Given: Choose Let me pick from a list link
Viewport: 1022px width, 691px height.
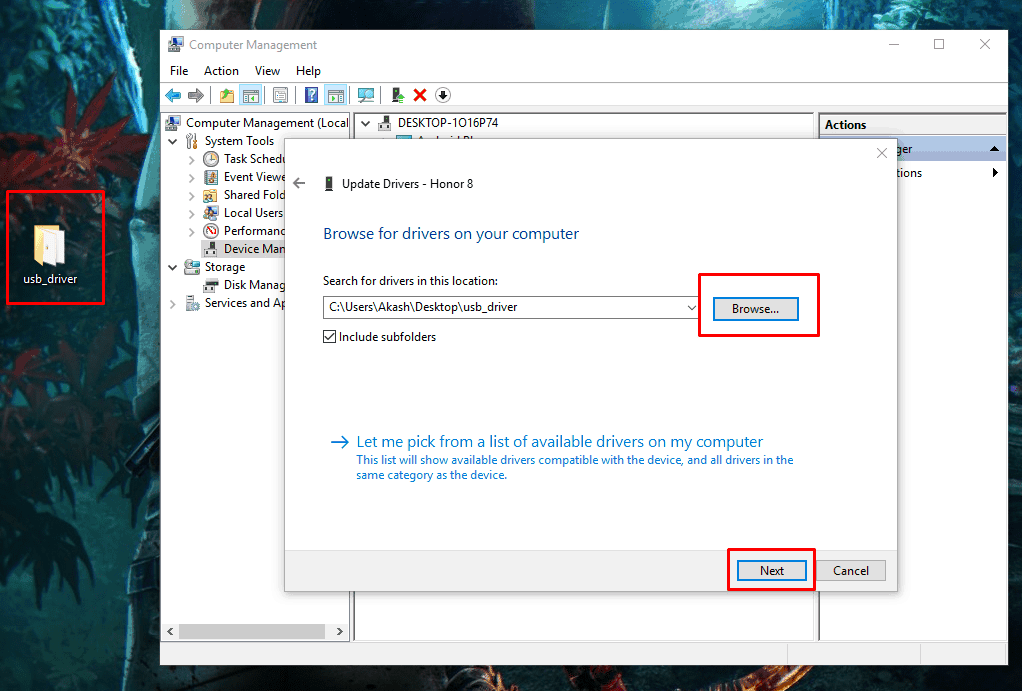Looking at the screenshot, I should (559, 442).
